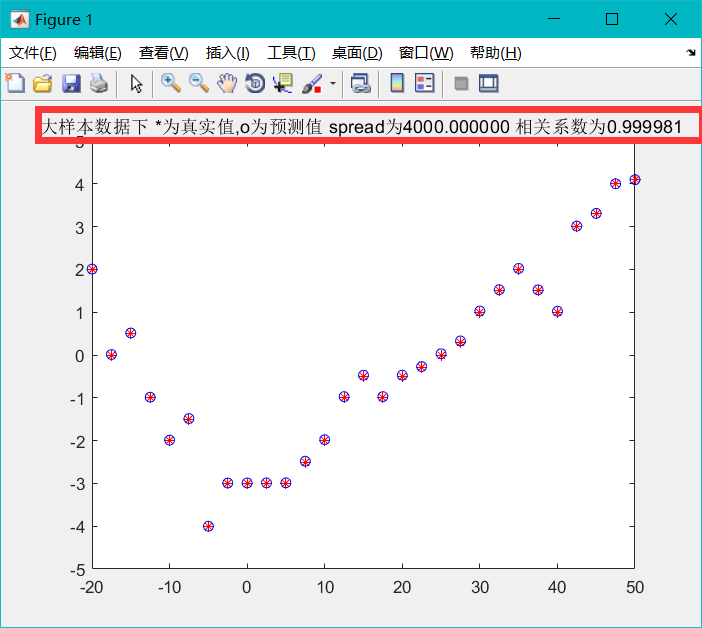Open the 窗口(W) menu
The width and height of the screenshot is (702, 628).
pos(426,53)
